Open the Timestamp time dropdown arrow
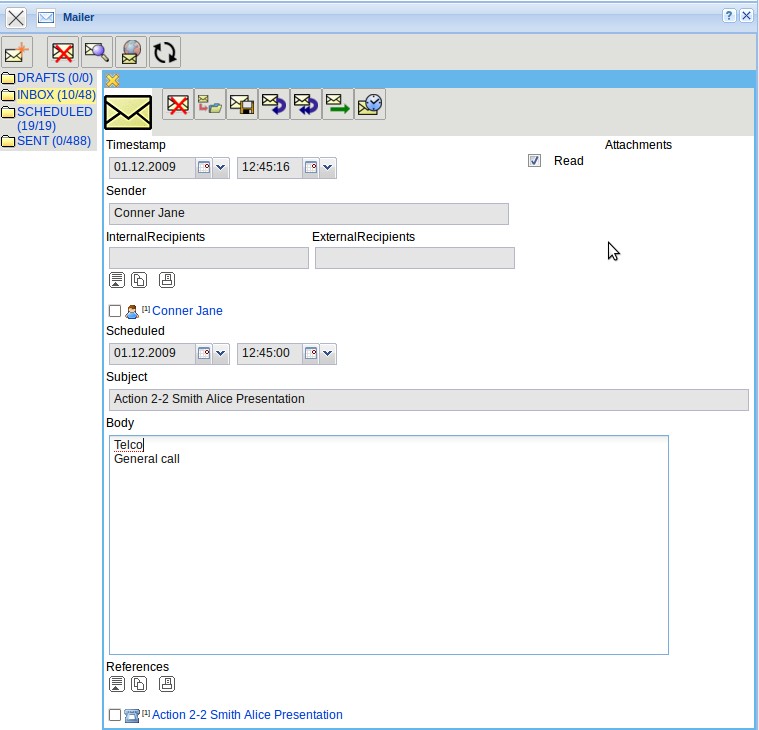Viewport: 759px width, 730px height. pos(327,168)
